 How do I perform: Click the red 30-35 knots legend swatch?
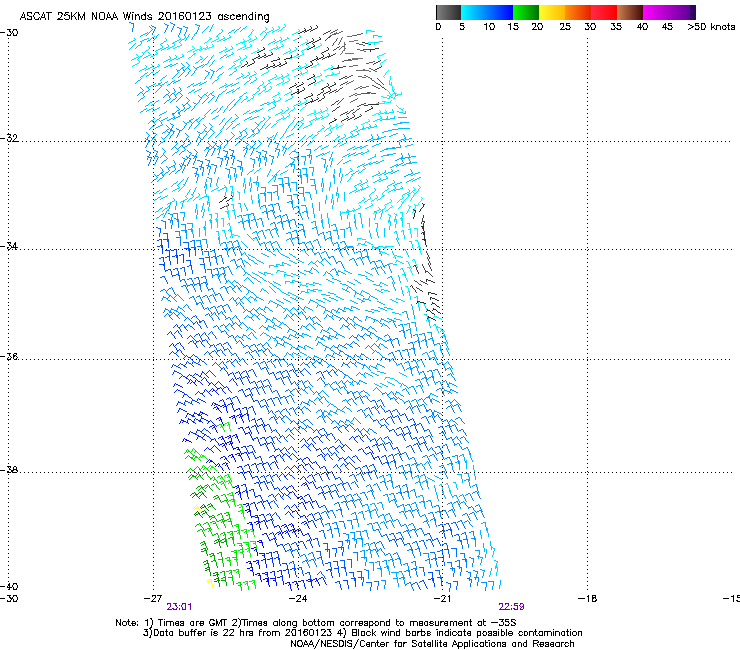pos(604,12)
